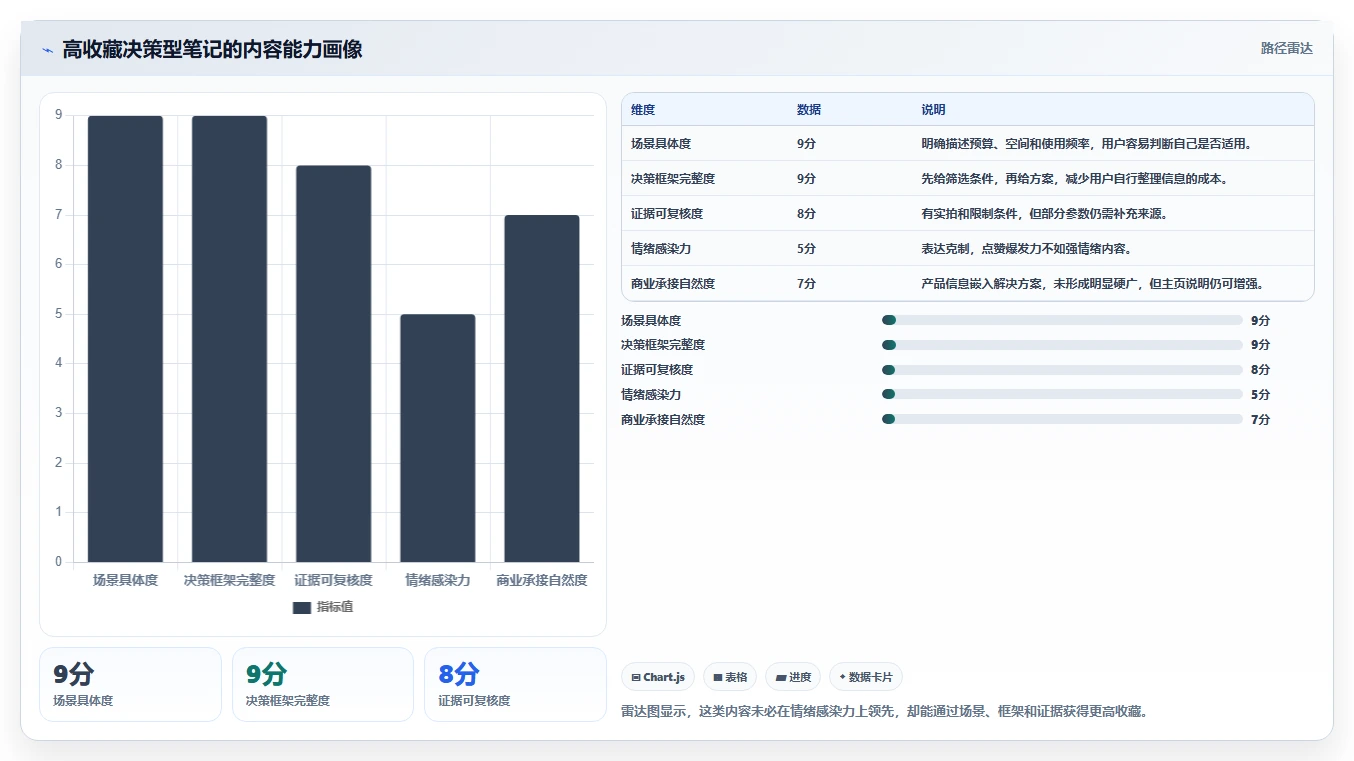
Task: Select the 进度 tag chip
Action: pos(793,677)
